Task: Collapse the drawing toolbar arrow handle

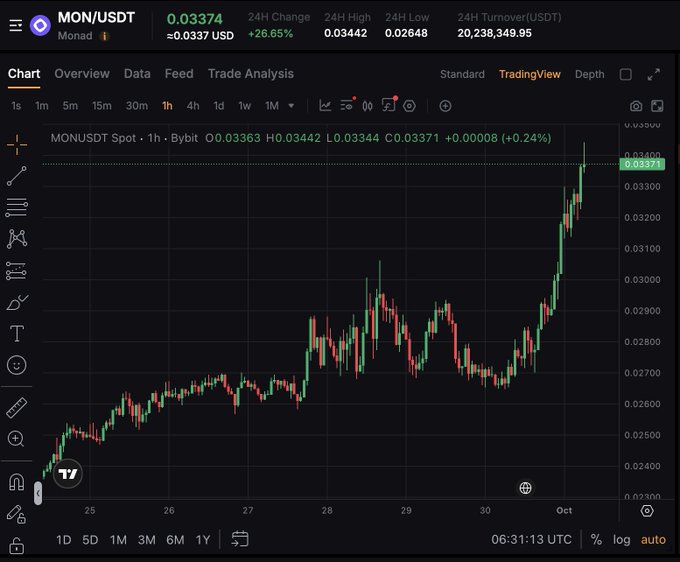Action: tap(38, 493)
